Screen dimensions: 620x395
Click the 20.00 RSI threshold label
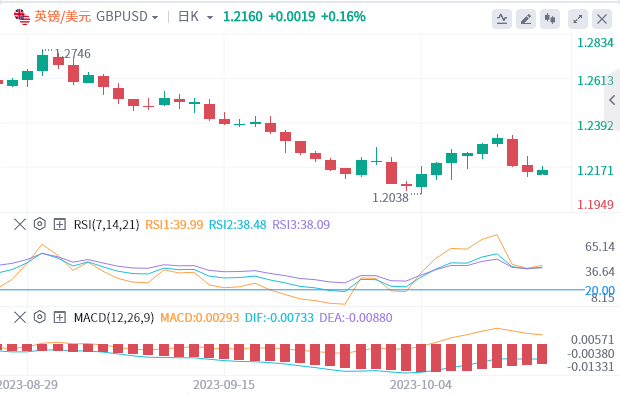point(600,291)
